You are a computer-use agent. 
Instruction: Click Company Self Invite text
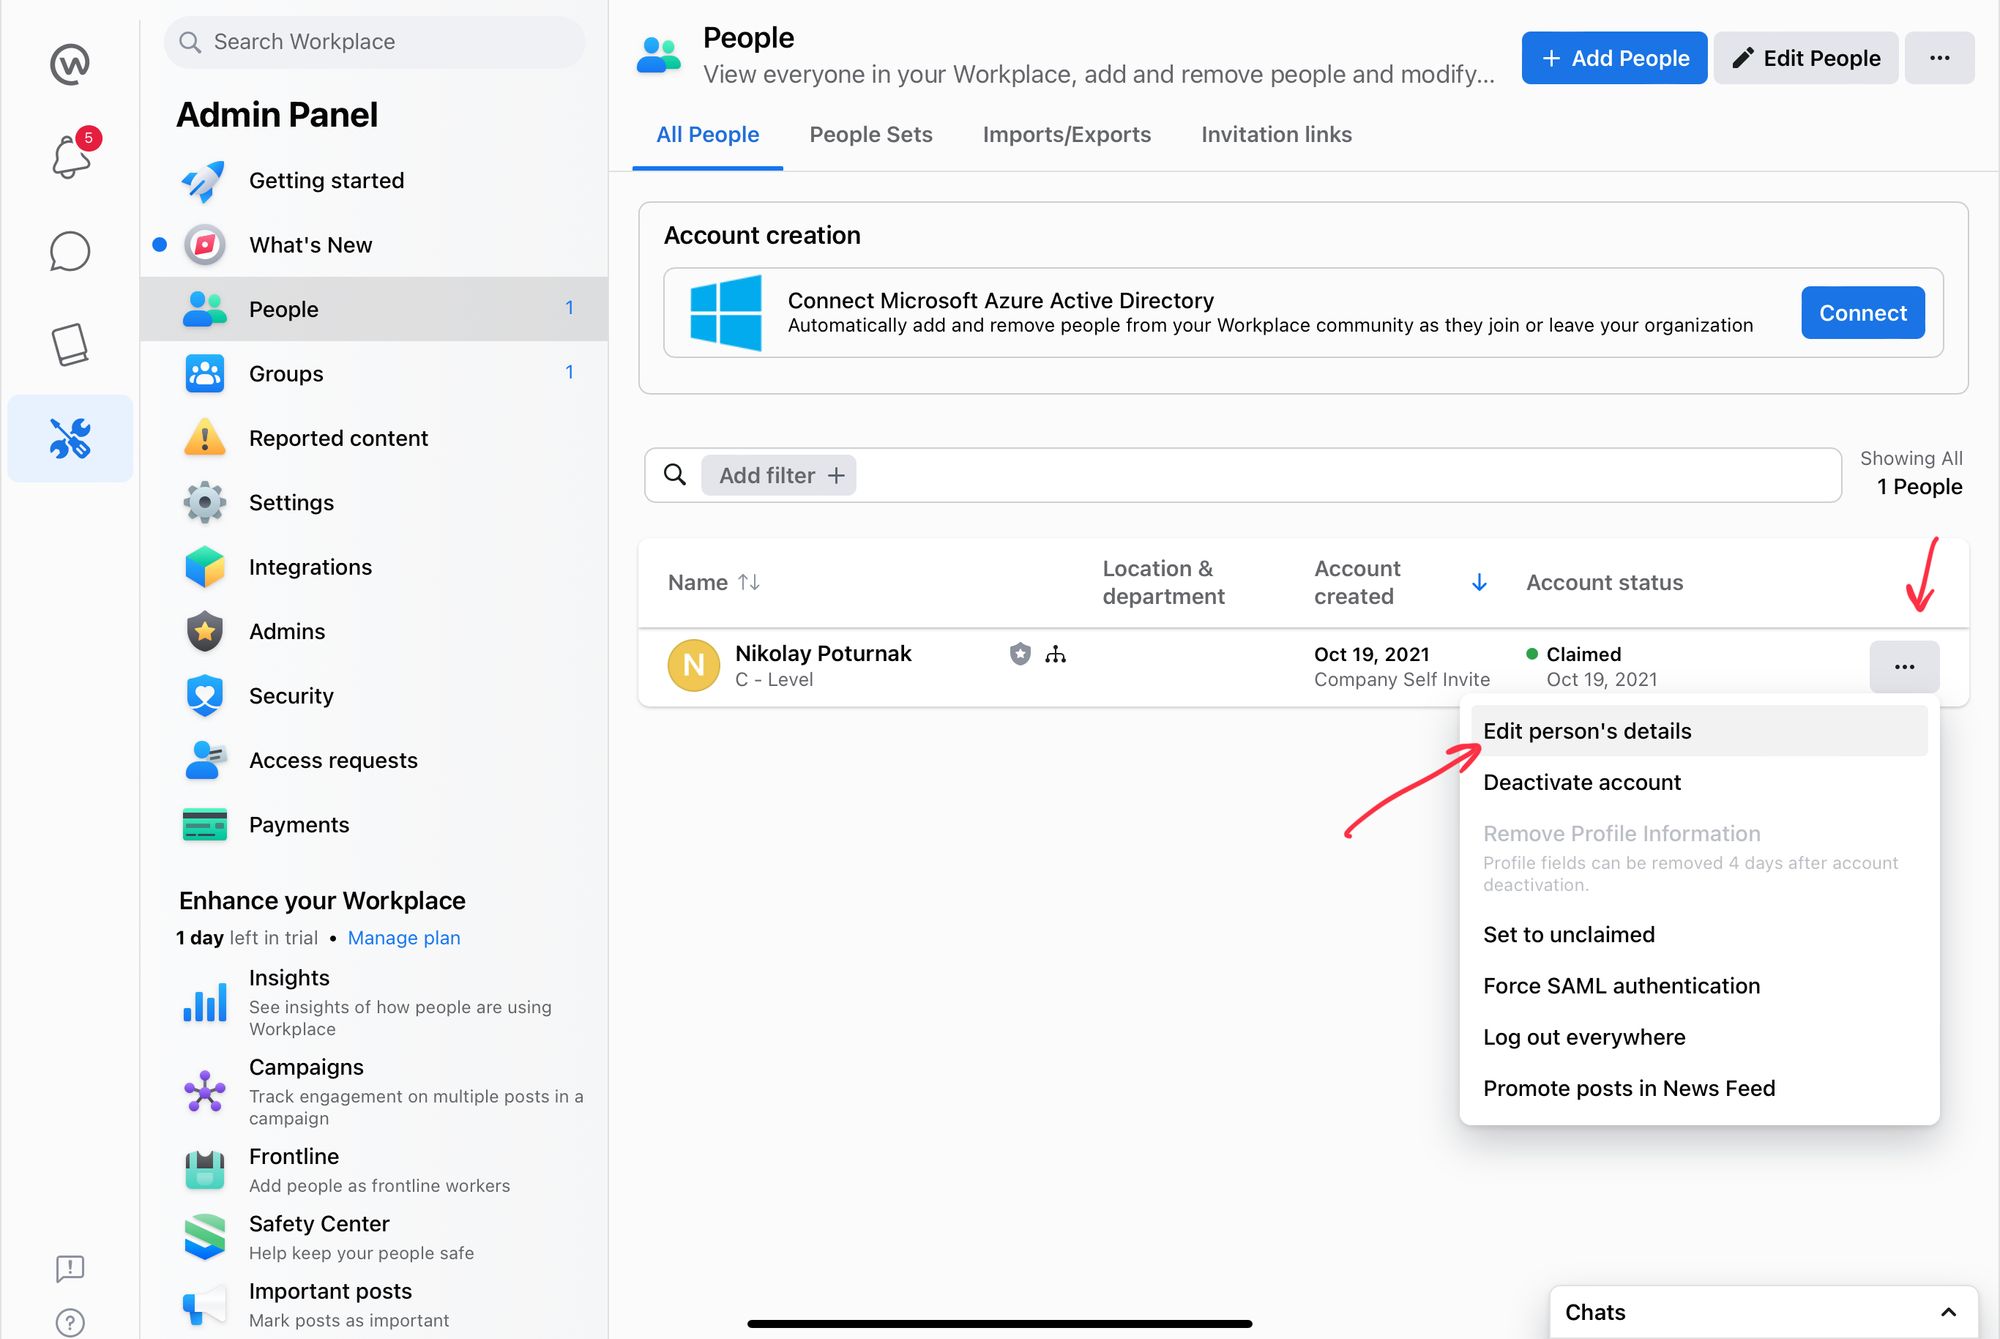1402,679
